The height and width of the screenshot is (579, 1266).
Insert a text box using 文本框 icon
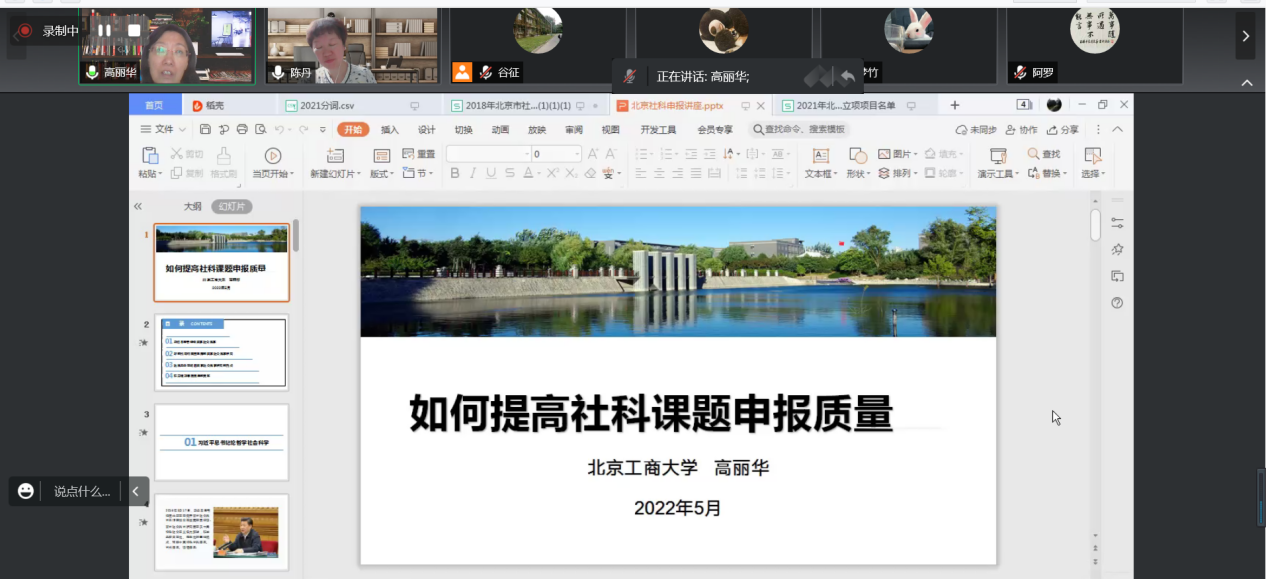click(x=820, y=155)
